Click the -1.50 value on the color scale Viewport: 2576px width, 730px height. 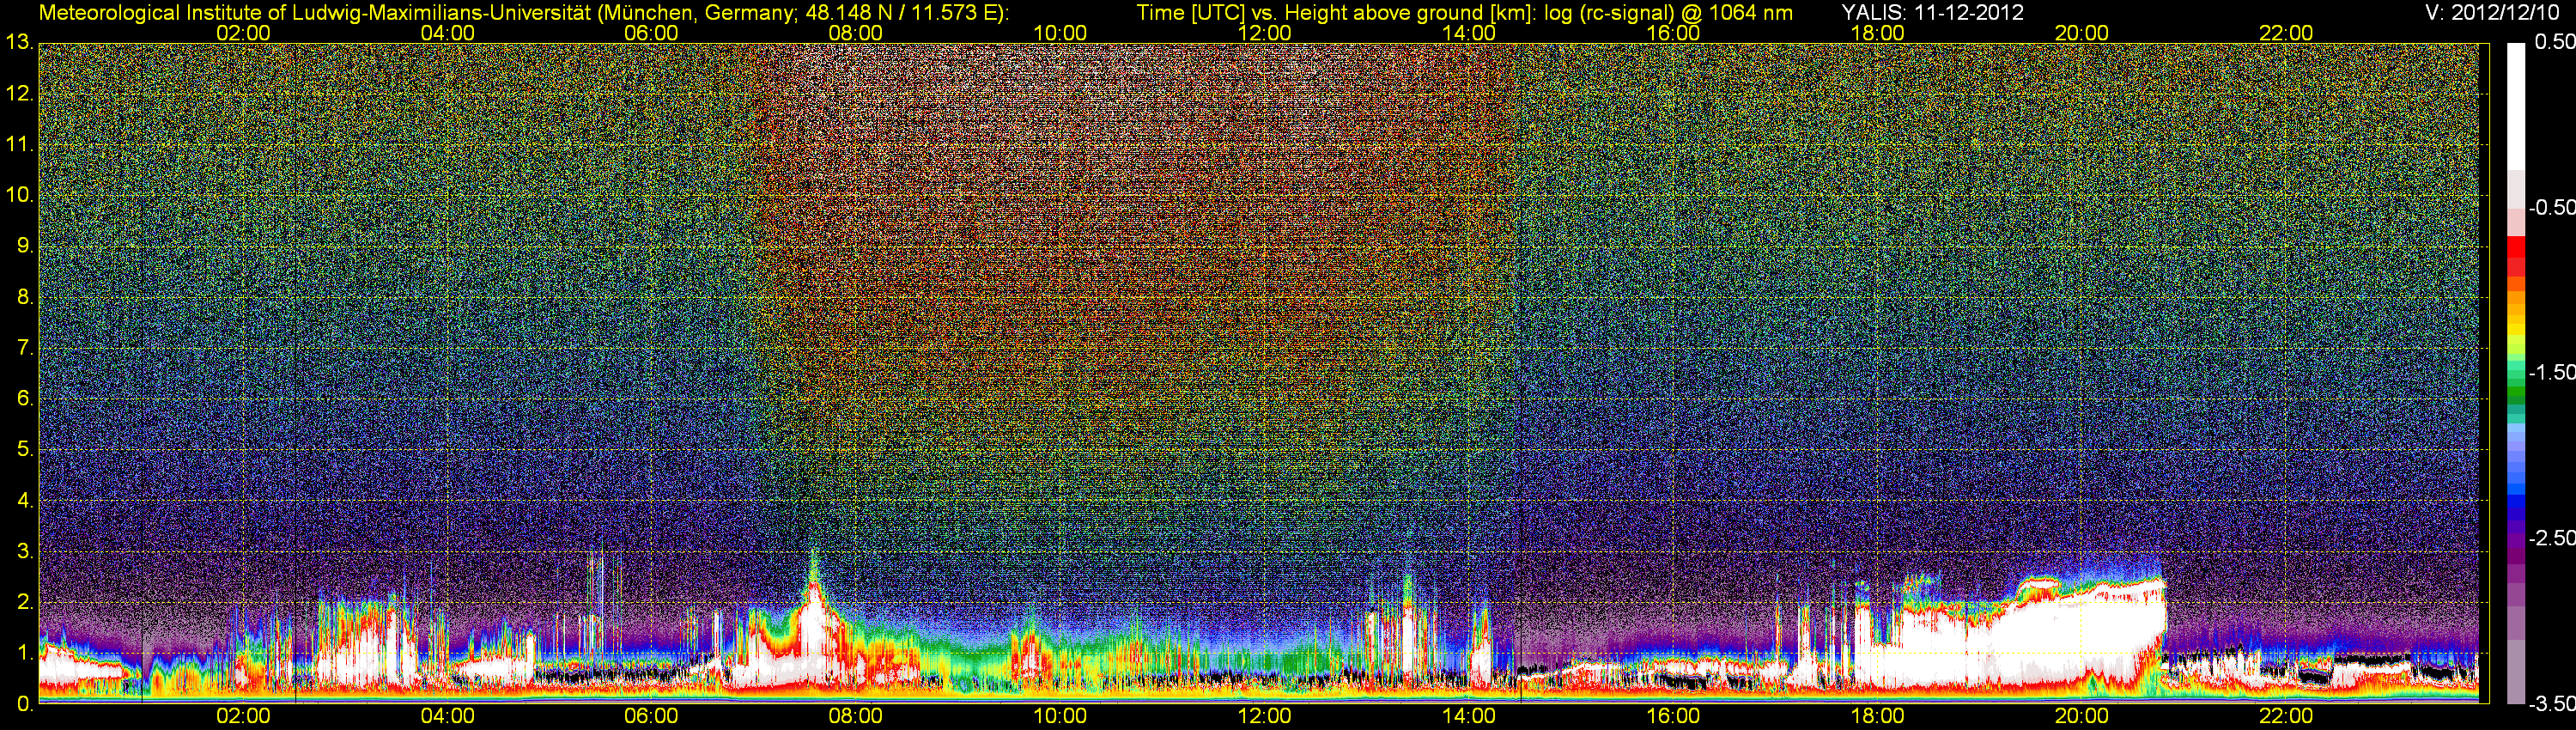pos(2551,372)
